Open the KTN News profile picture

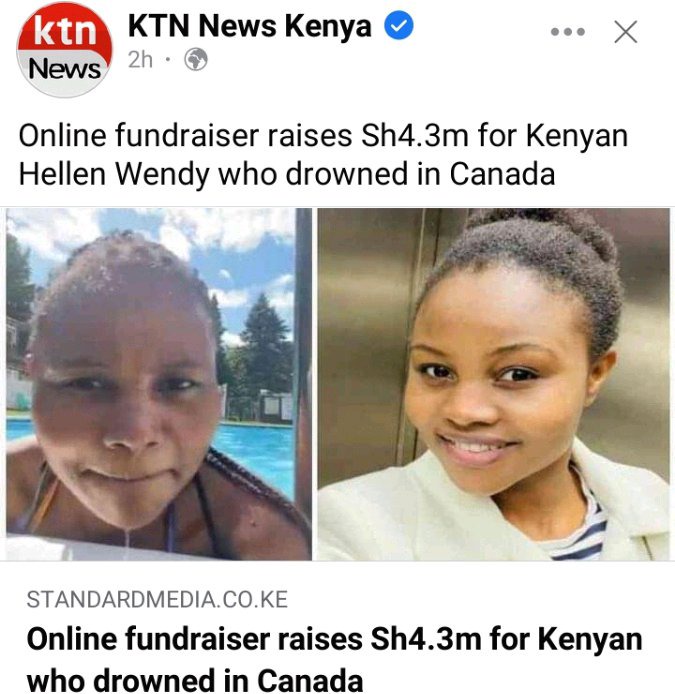[x=65, y=50]
